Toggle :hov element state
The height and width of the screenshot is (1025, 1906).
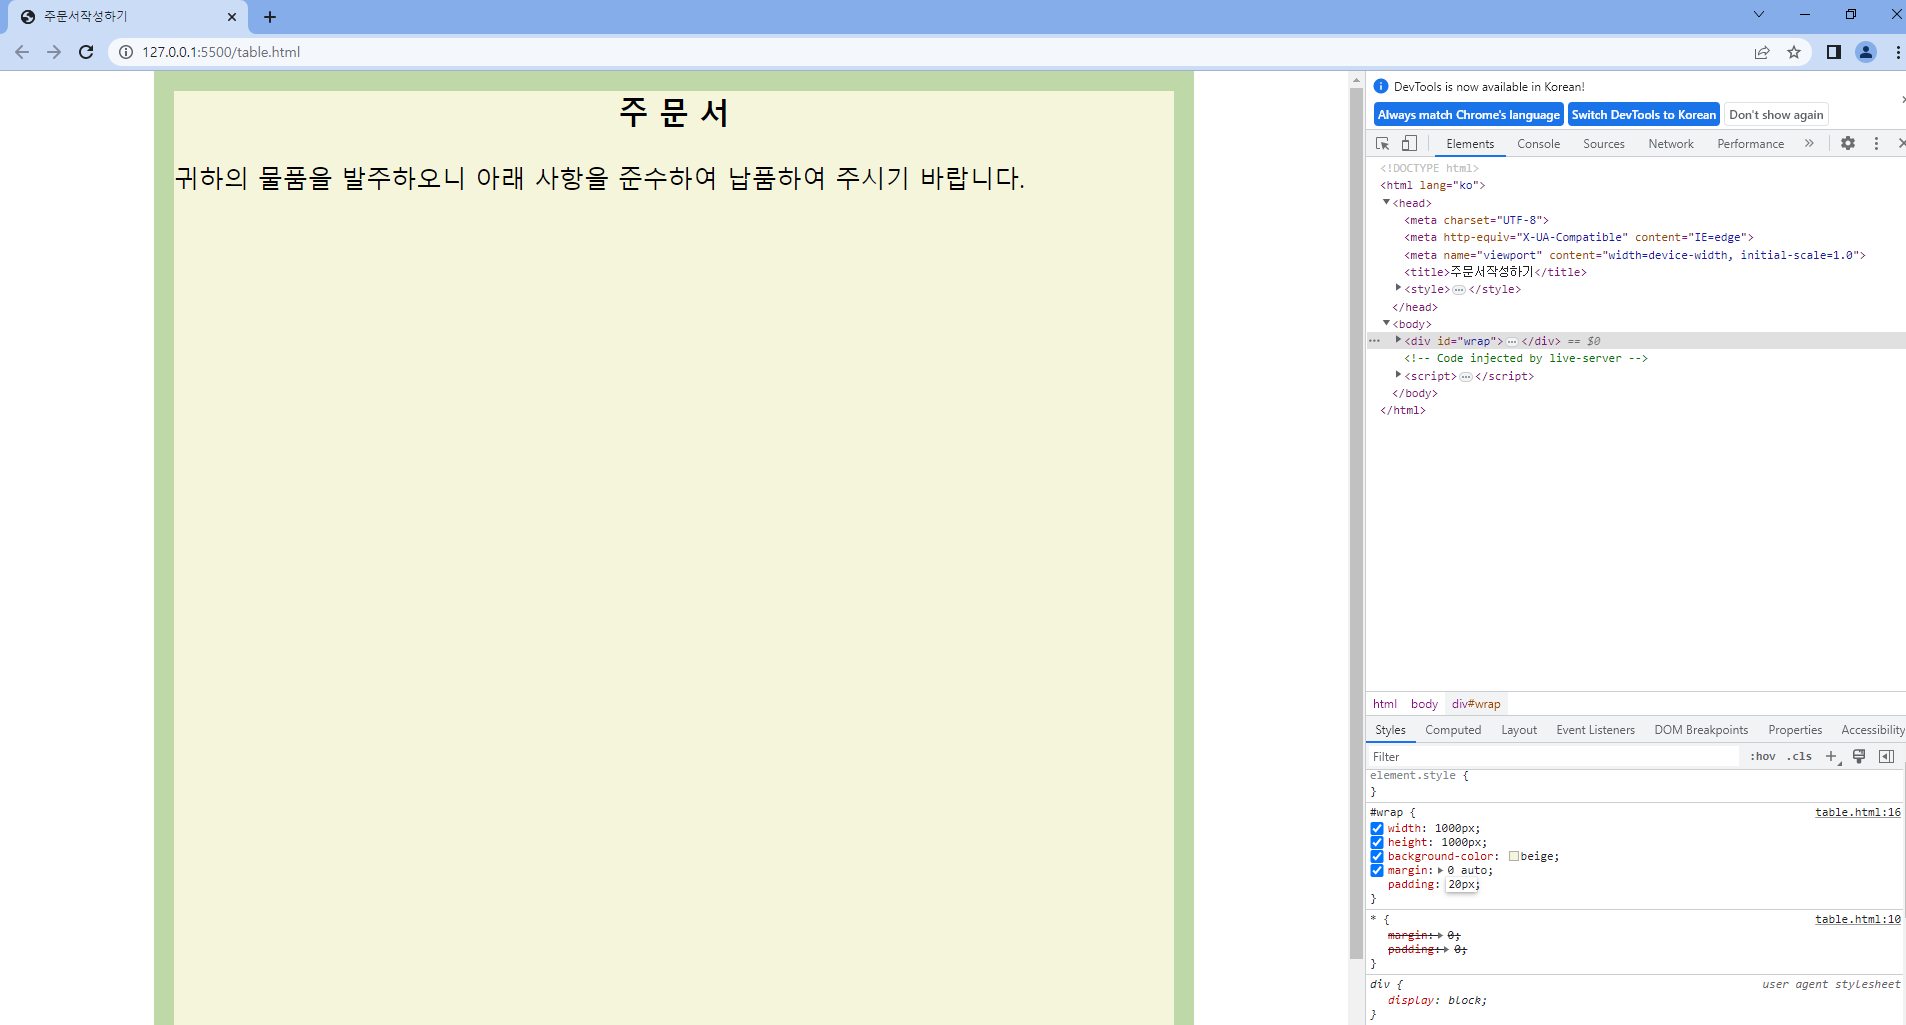(1763, 757)
